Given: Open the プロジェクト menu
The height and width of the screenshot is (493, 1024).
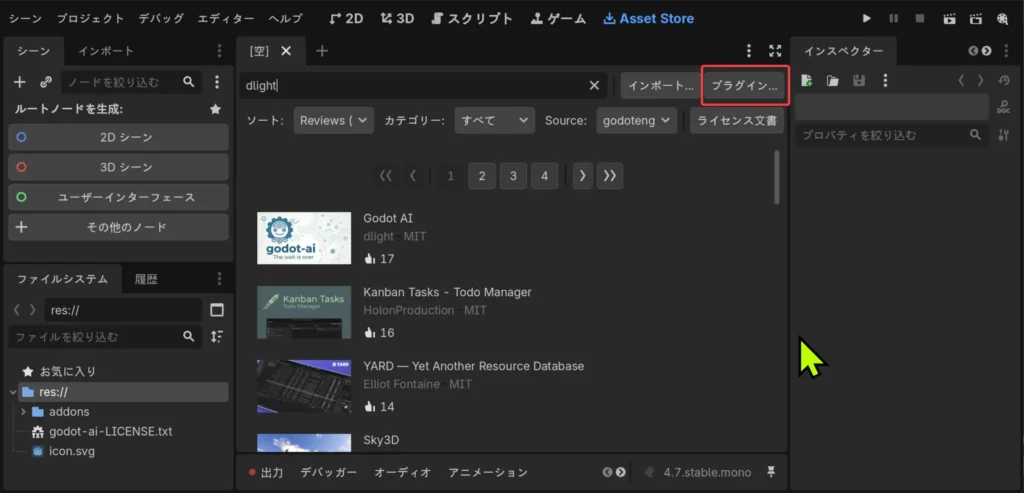Looking at the screenshot, I should click(x=90, y=18).
